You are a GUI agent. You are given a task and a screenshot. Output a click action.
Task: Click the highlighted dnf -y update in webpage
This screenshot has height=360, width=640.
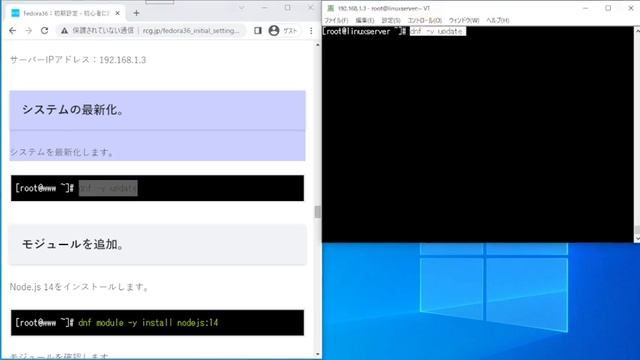pos(108,188)
